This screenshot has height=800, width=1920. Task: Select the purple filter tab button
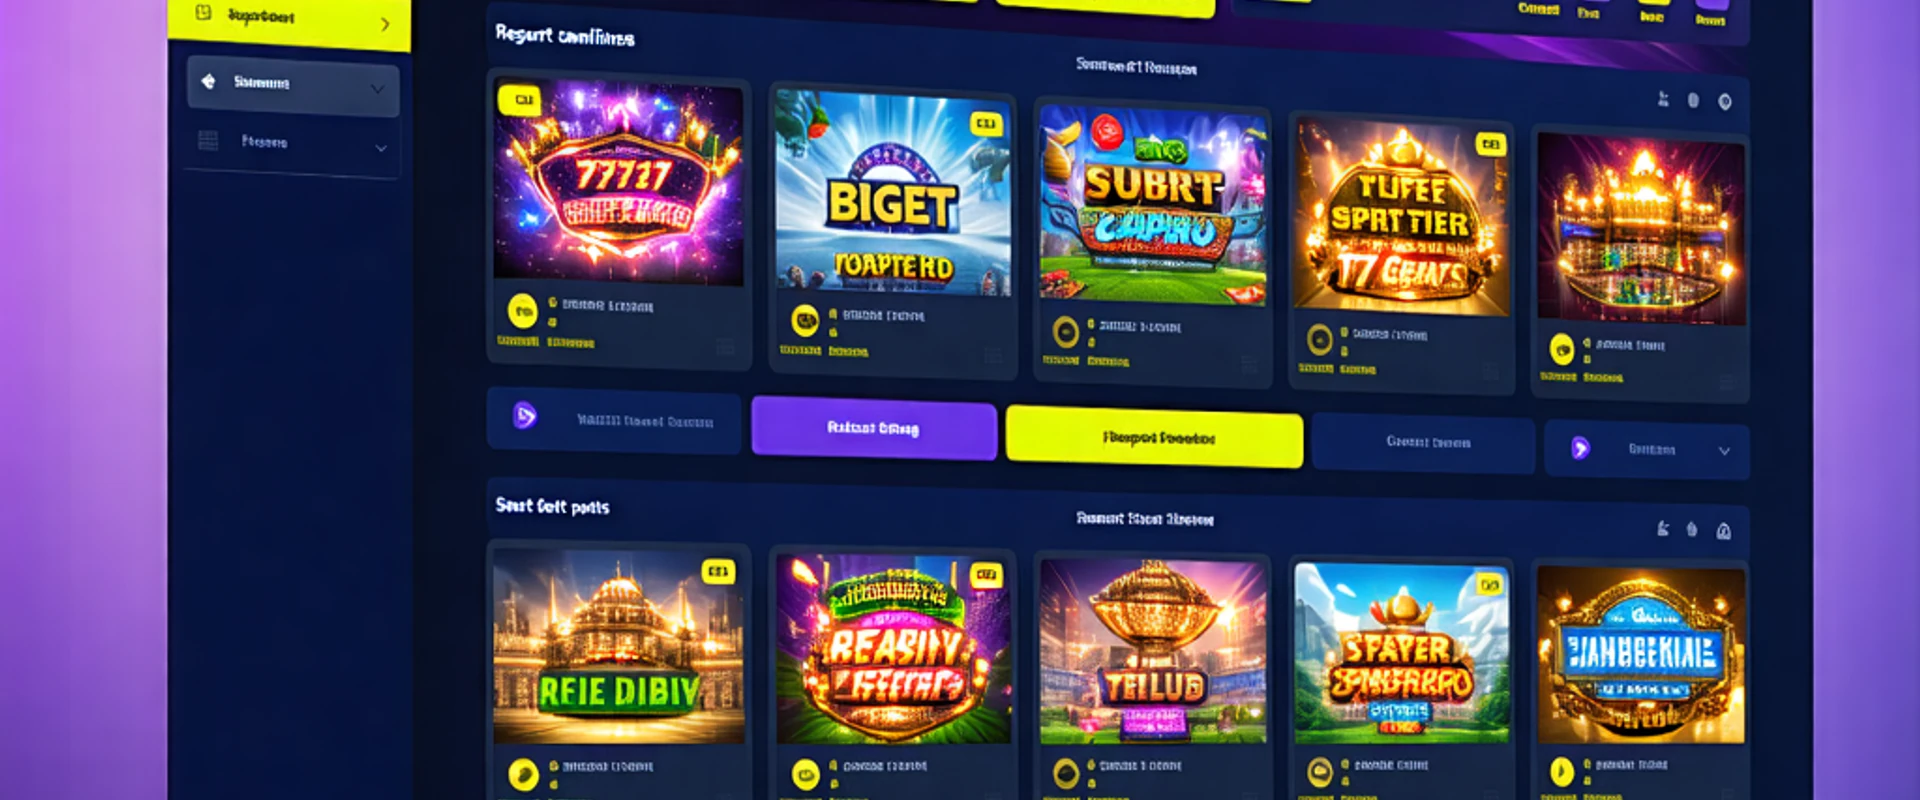874,428
